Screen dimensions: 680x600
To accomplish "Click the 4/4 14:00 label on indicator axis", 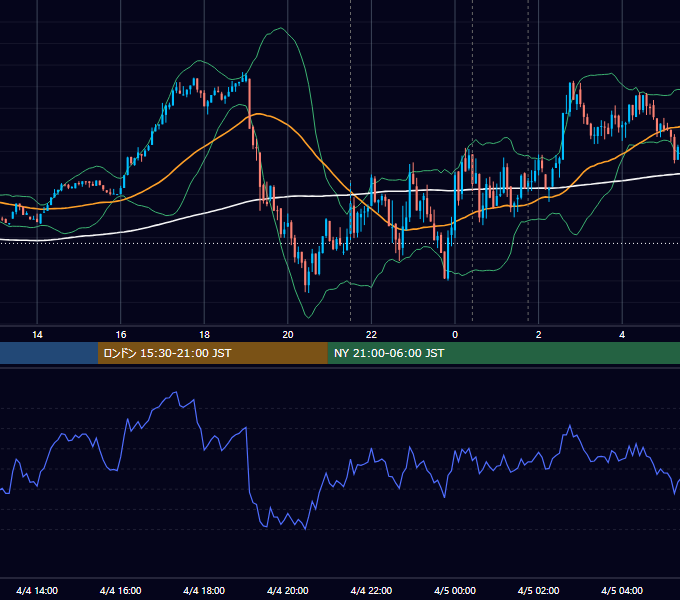I will pyautogui.click(x=37, y=591).
